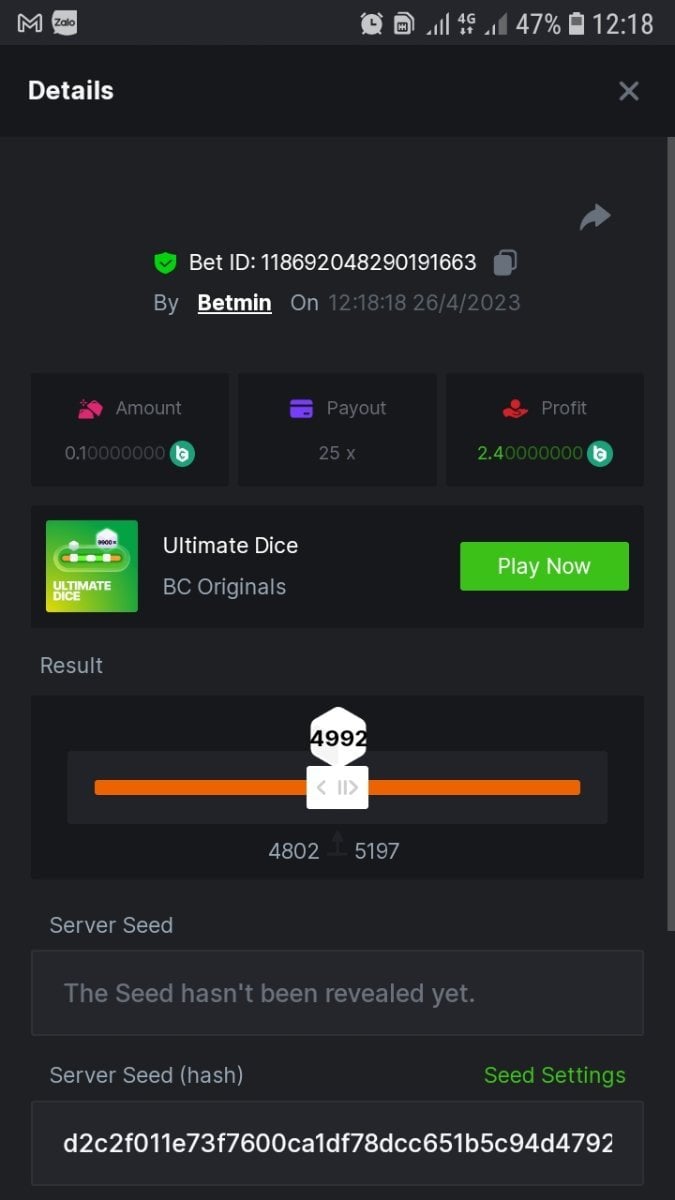Click the red Profit hand icon
This screenshot has width=675, height=1200.
(515, 408)
